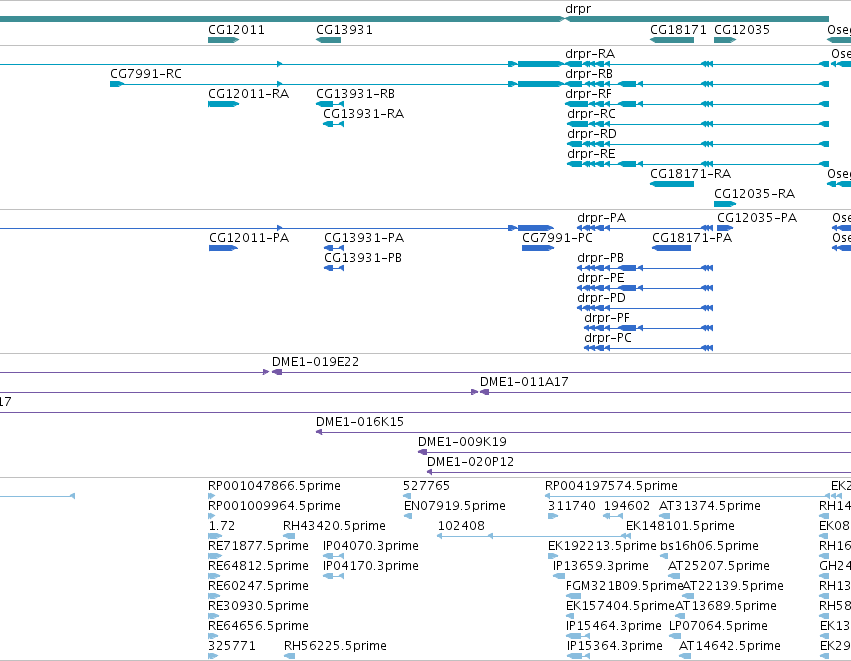Click the CG13931-PA protein label

[364, 238]
